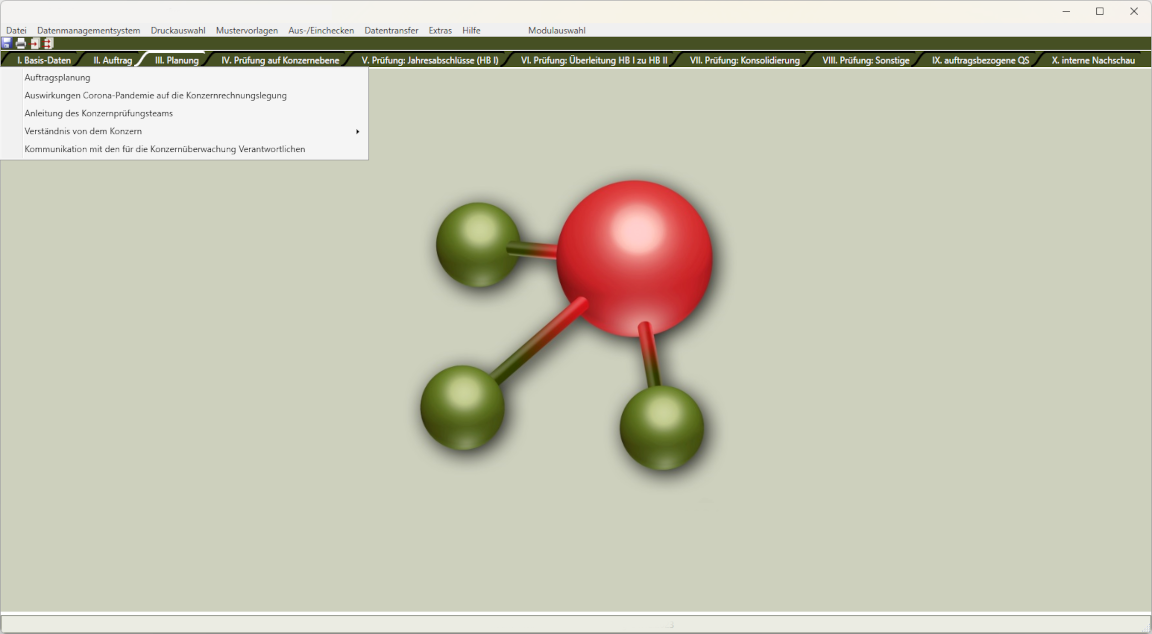Click the large red sphere in the logo
The width and height of the screenshot is (1152, 634).
[x=634, y=258]
